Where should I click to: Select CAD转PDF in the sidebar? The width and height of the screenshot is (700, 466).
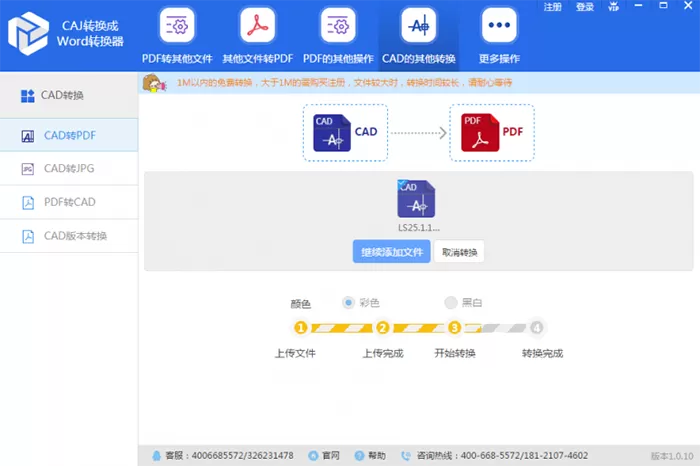point(69,135)
